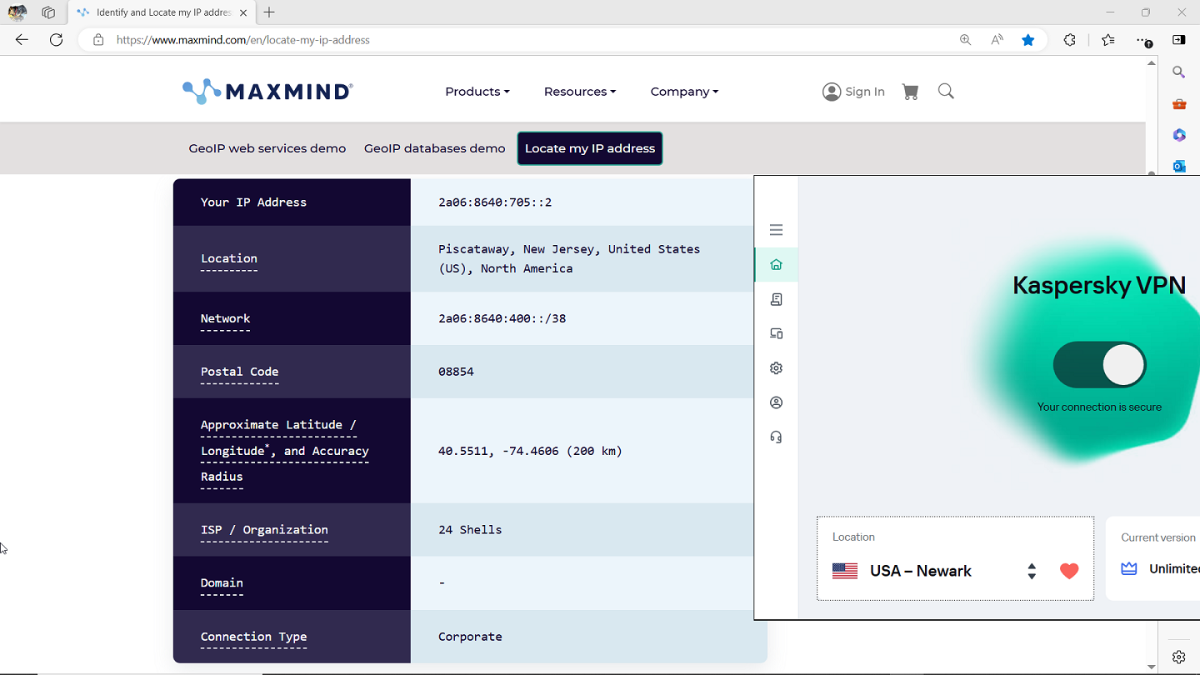Click the MaxMind search magnifier icon

(x=946, y=92)
